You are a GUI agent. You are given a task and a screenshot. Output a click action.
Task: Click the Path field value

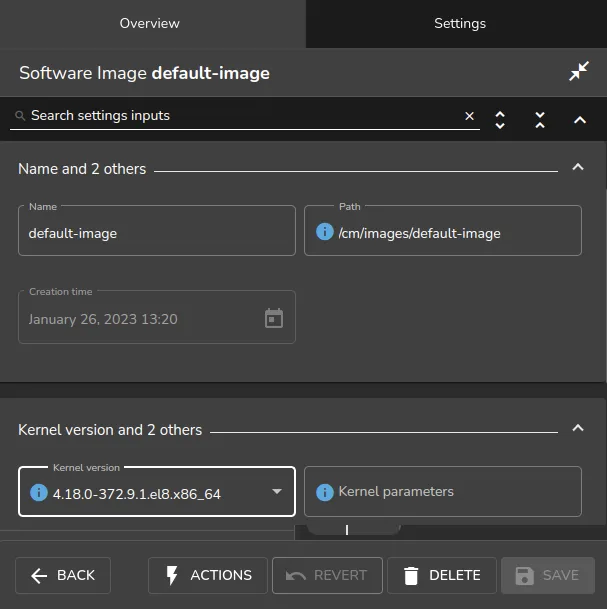tap(419, 233)
